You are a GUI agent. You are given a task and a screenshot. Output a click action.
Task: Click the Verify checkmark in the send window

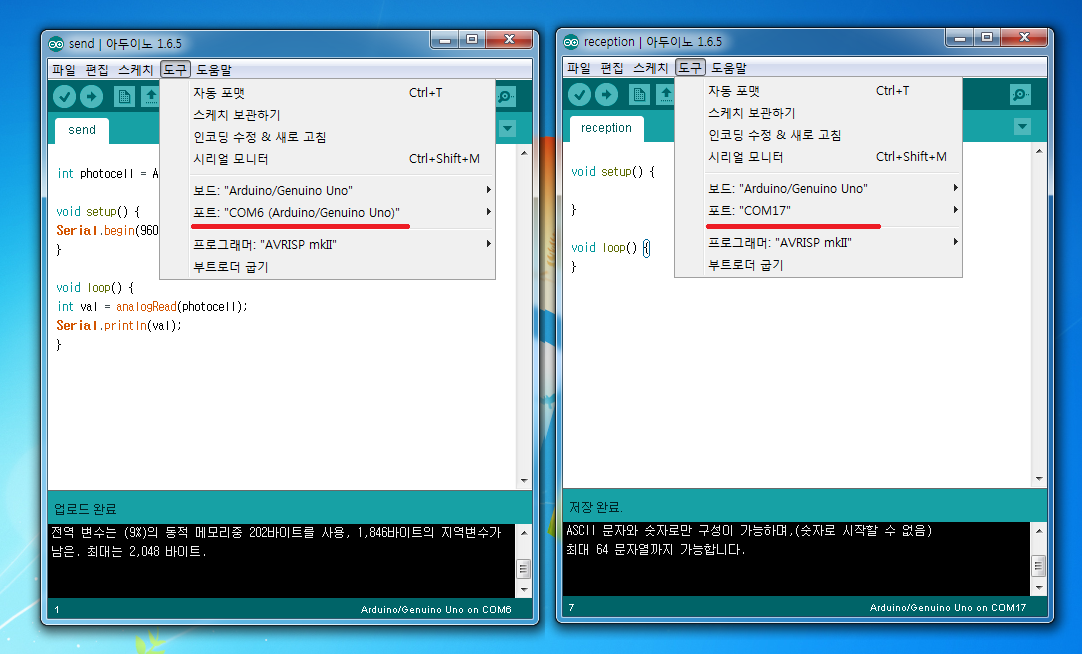[x=65, y=97]
